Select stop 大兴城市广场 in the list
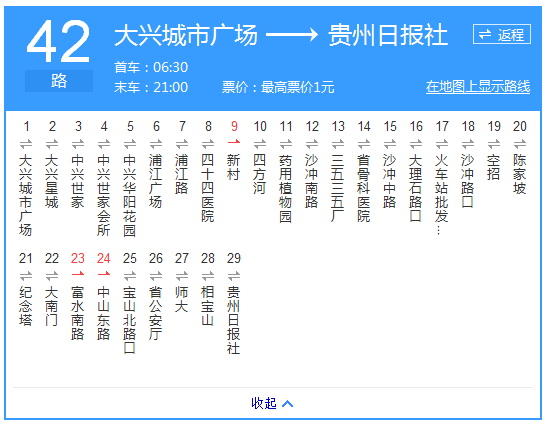 pyautogui.click(x=26, y=195)
